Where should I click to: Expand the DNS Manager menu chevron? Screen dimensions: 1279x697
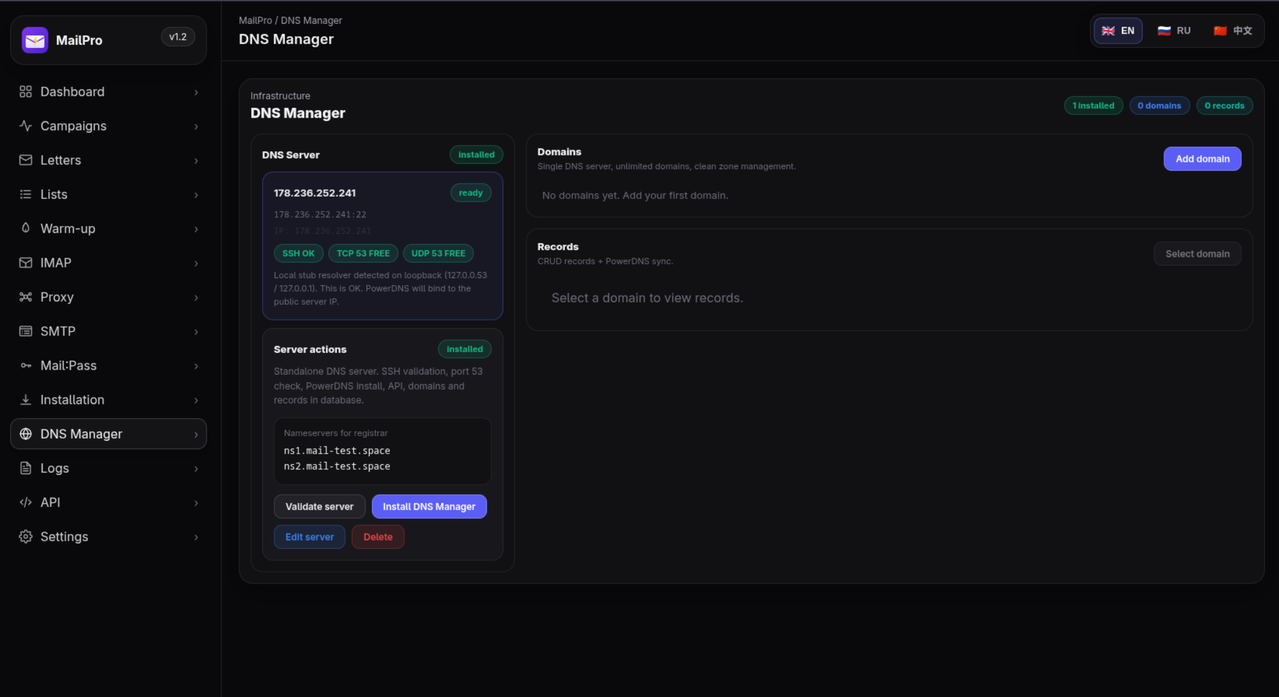pyautogui.click(x=196, y=434)
